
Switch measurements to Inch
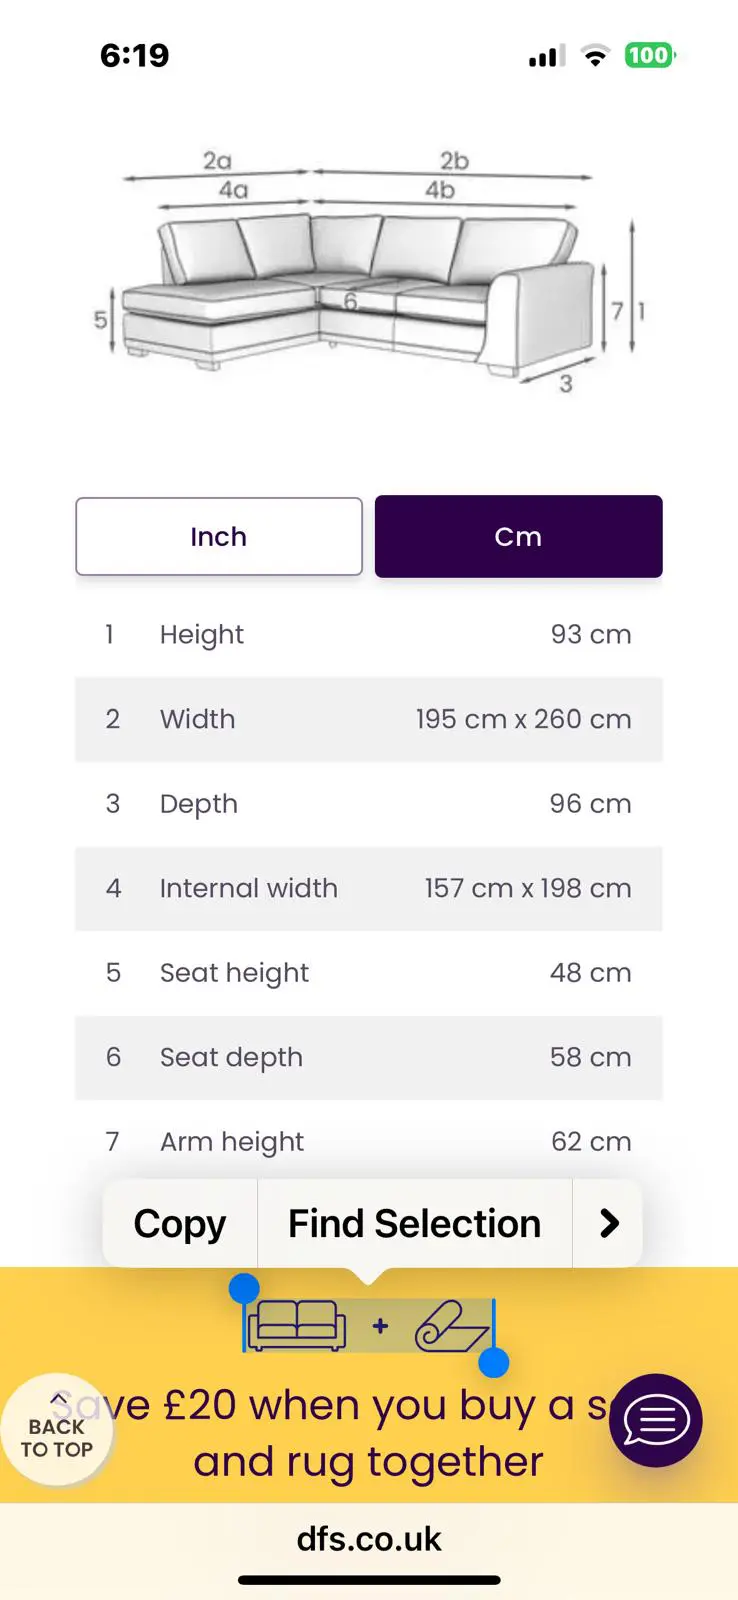tap(219, 536)
